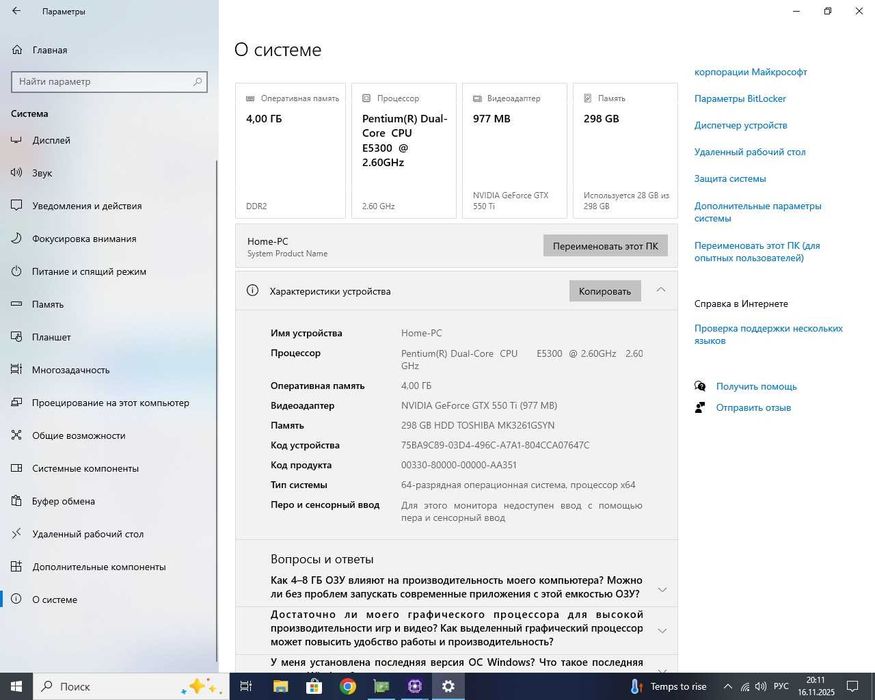Screen dimensions: 875x700
Task: Click Проецирование на этот компьютер icon
Action: pos(16,402)
